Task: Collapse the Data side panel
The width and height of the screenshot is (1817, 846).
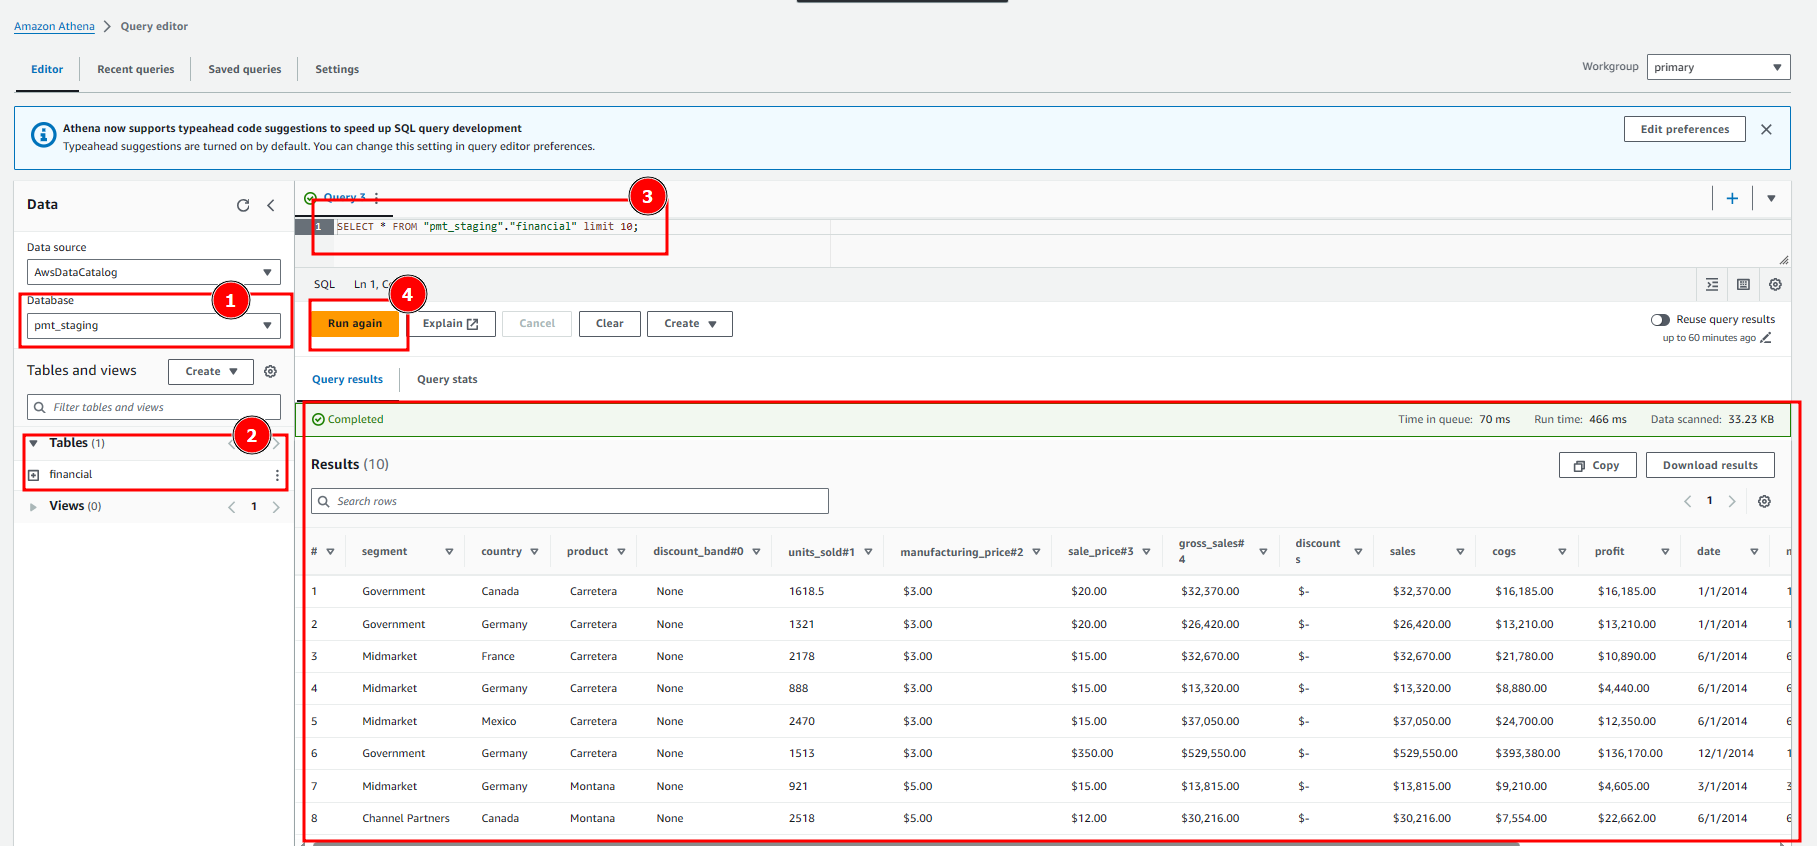Action: [x=271, y=205]
